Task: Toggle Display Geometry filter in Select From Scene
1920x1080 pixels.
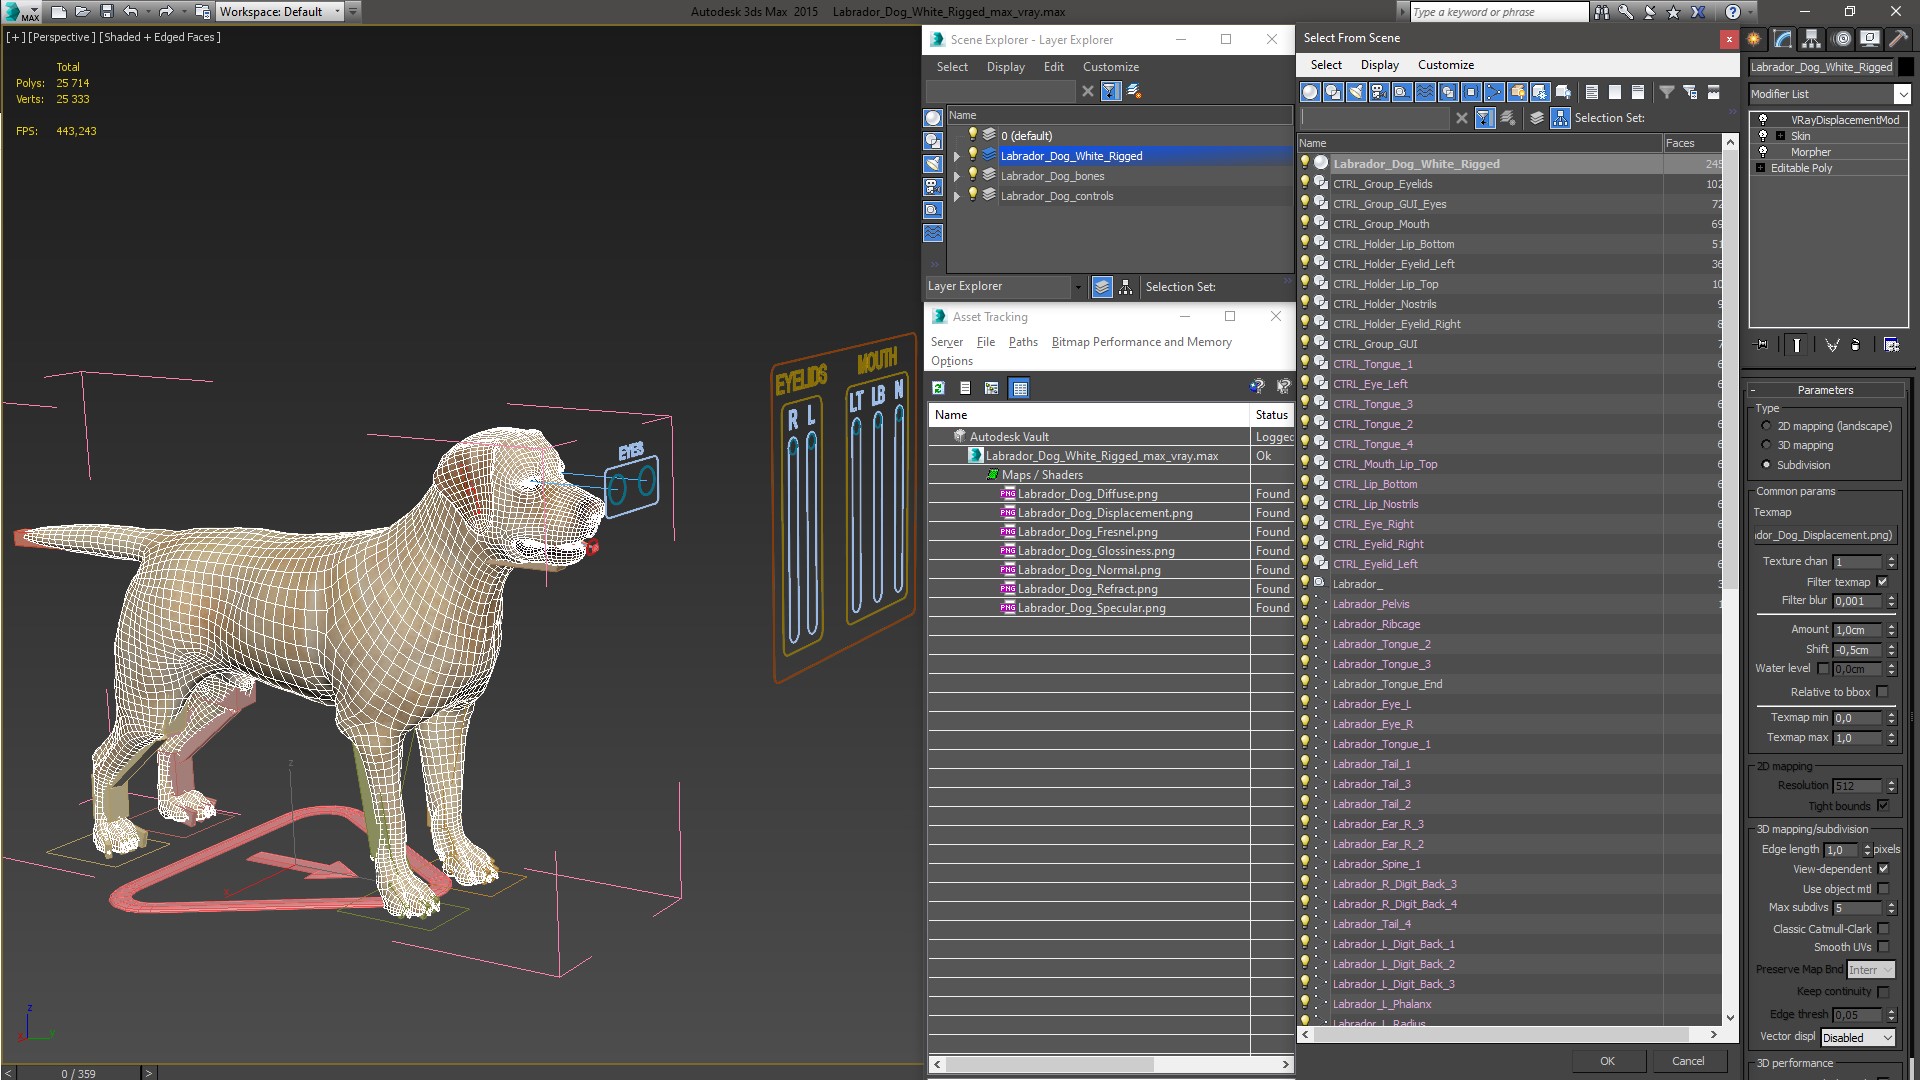Action: click(1310, 92)
